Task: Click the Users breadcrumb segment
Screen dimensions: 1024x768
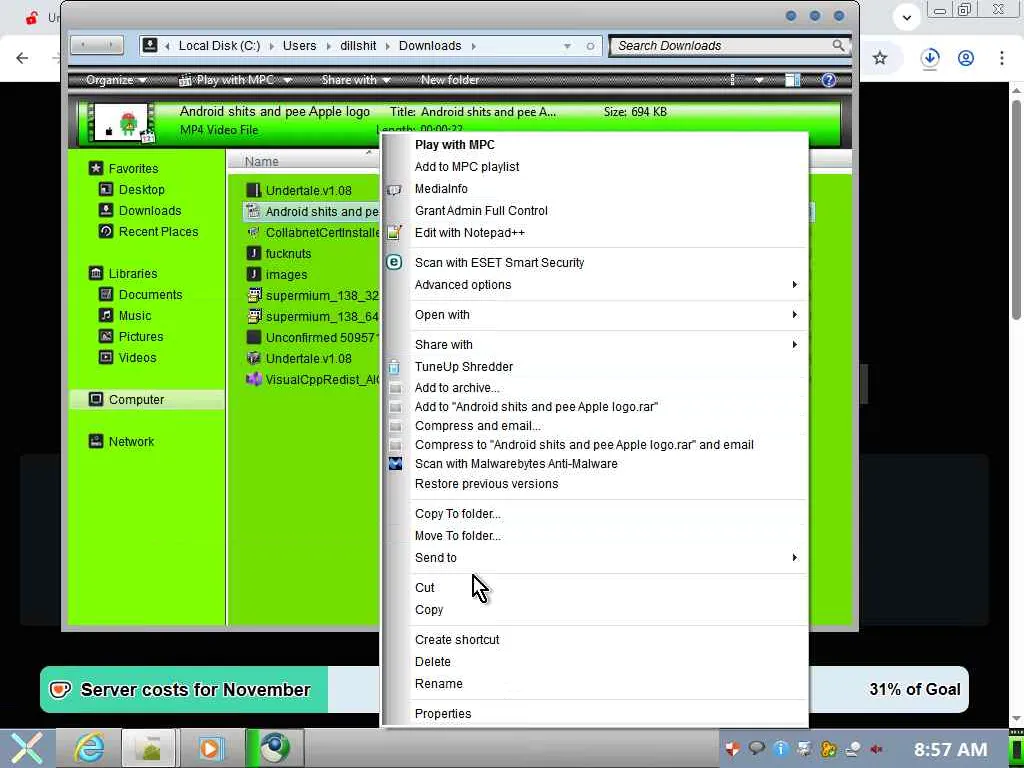Action: (299, 46)
